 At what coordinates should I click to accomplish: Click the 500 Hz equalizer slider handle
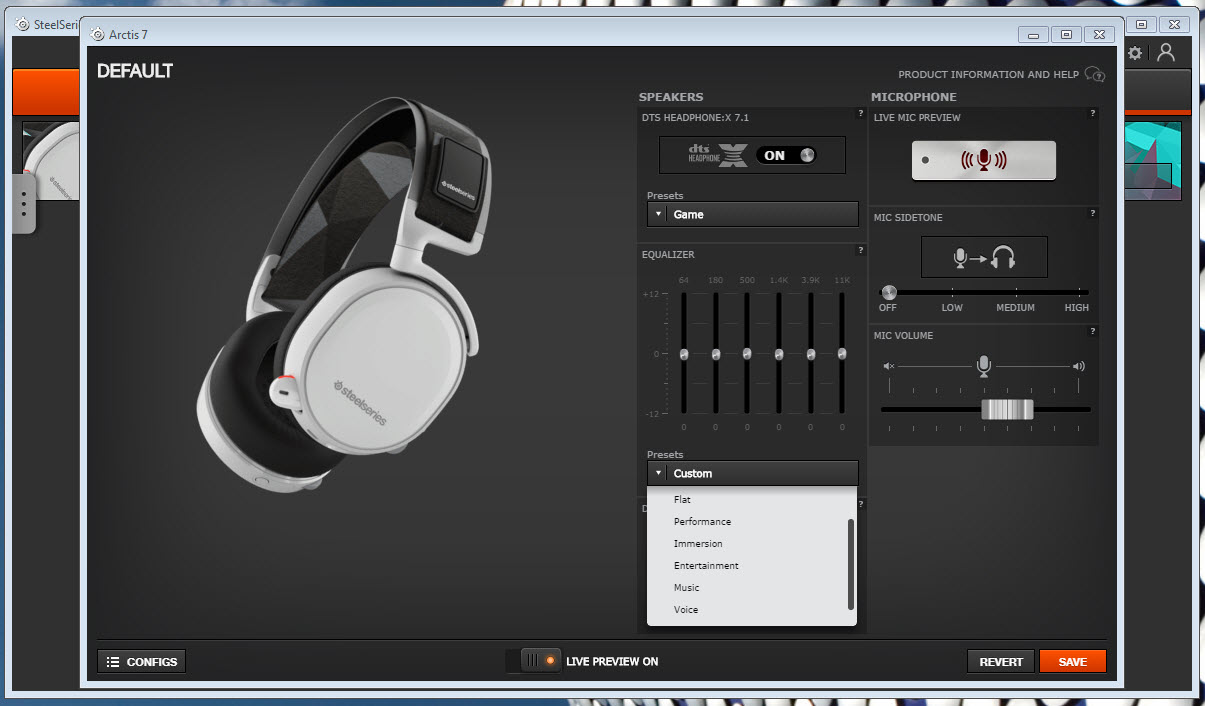(x=747, y=354)
